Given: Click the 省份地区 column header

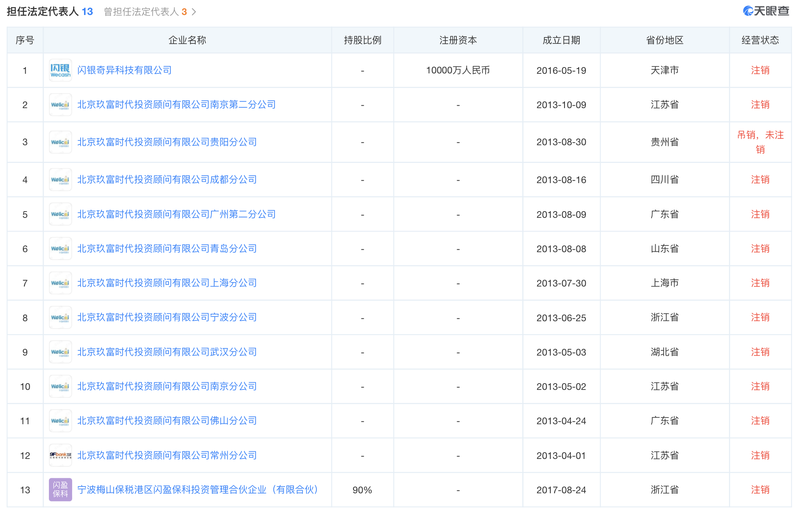Looking at the screenshot, I should (665, 40).
